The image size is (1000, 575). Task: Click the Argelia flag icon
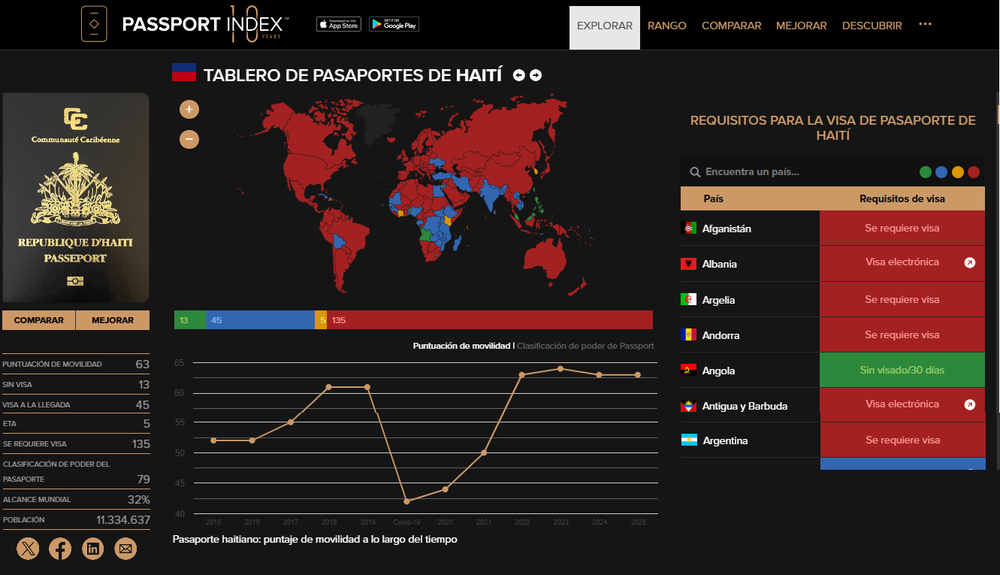pyautogui.click(x=689, y=299)
